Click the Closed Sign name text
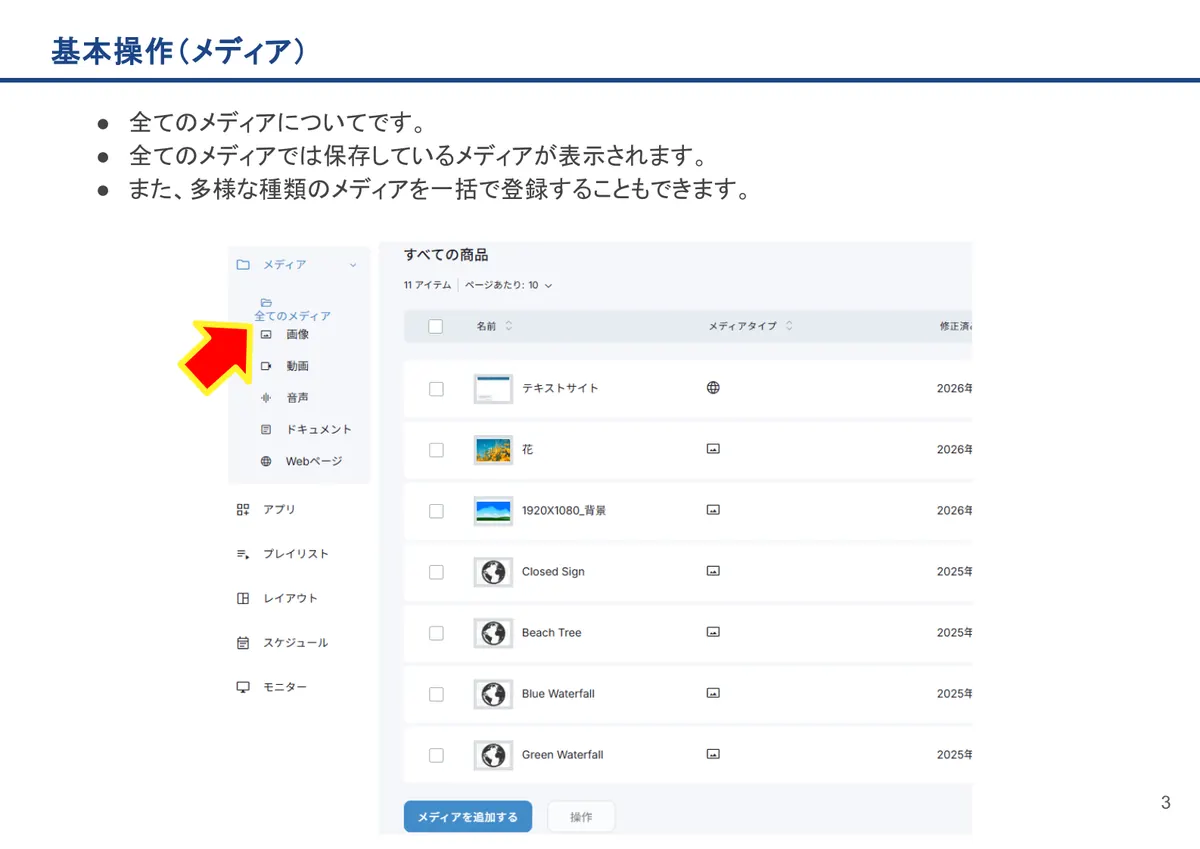 click(553, 571)
